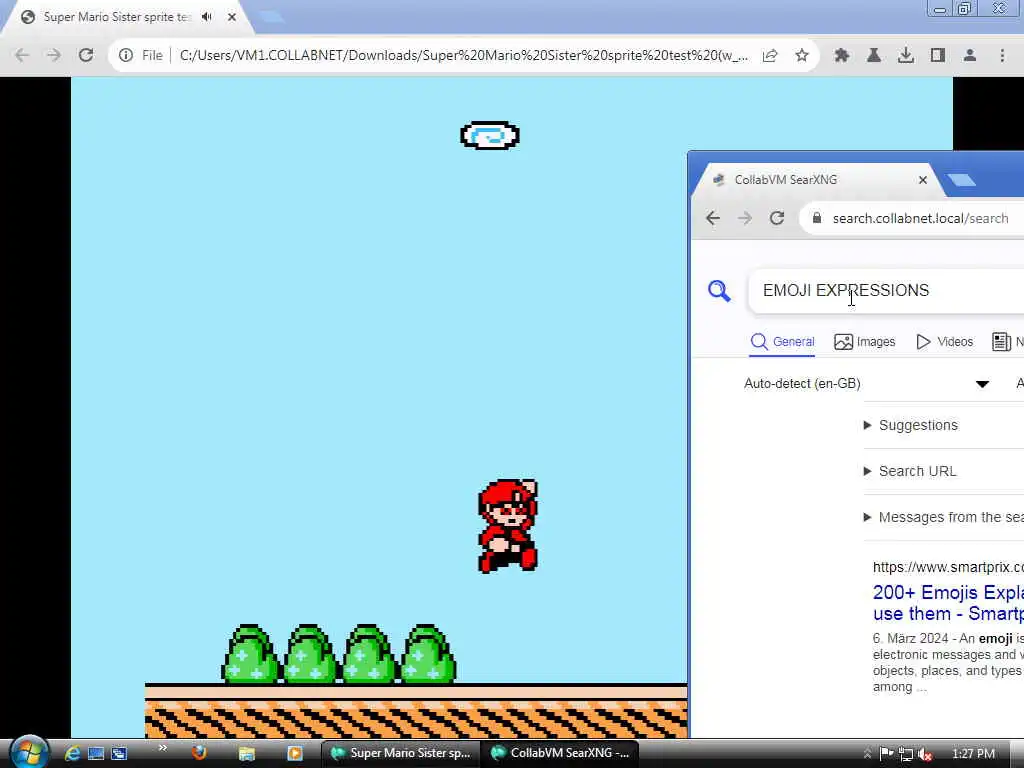
Task: Click the network tray icon
Action: click(906, 754)
